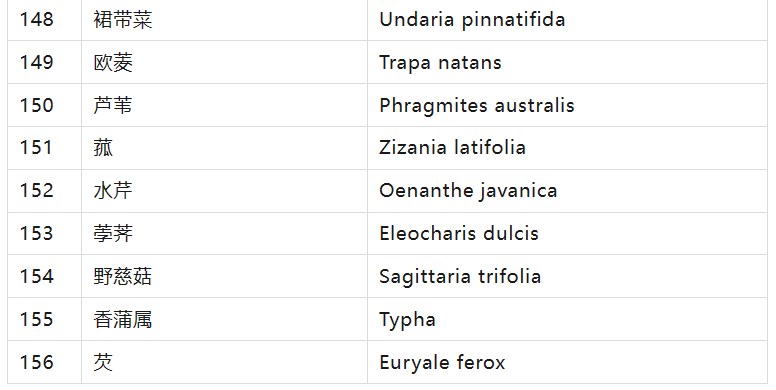Select Oenanthe javanica text
The height and width of the screenshot is (390, 776).
point(468,191)
